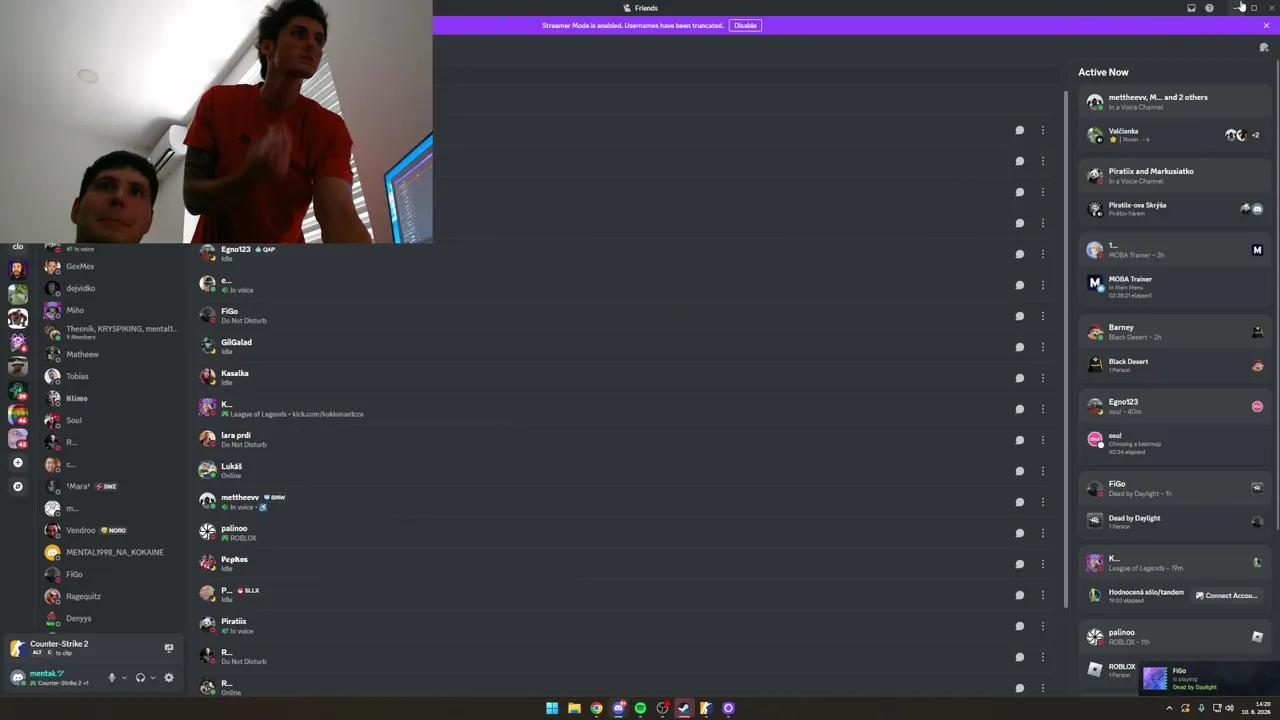Expand headphone output options arrow
This screenshot has height=720, width=1280.
coord(153,678)
